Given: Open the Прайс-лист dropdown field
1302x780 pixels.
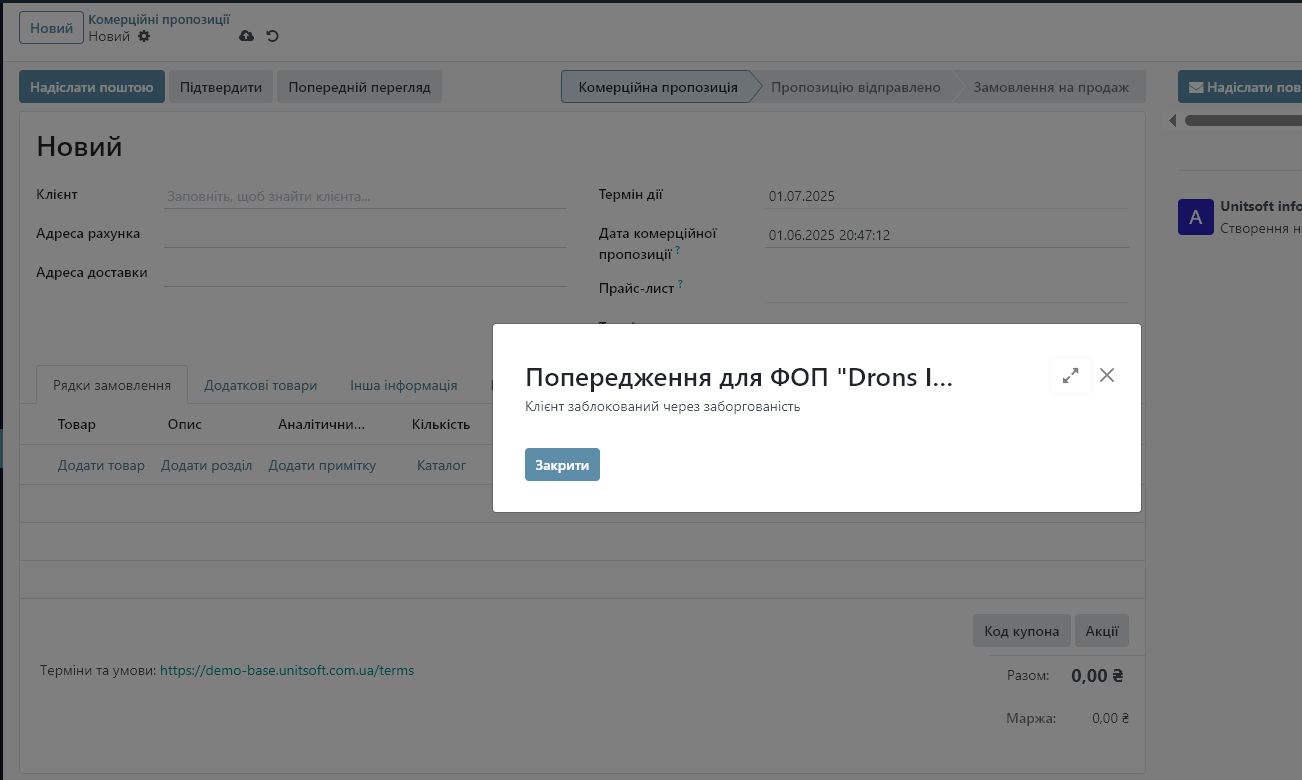Looking at the screenshot, I should click(946, 289).
